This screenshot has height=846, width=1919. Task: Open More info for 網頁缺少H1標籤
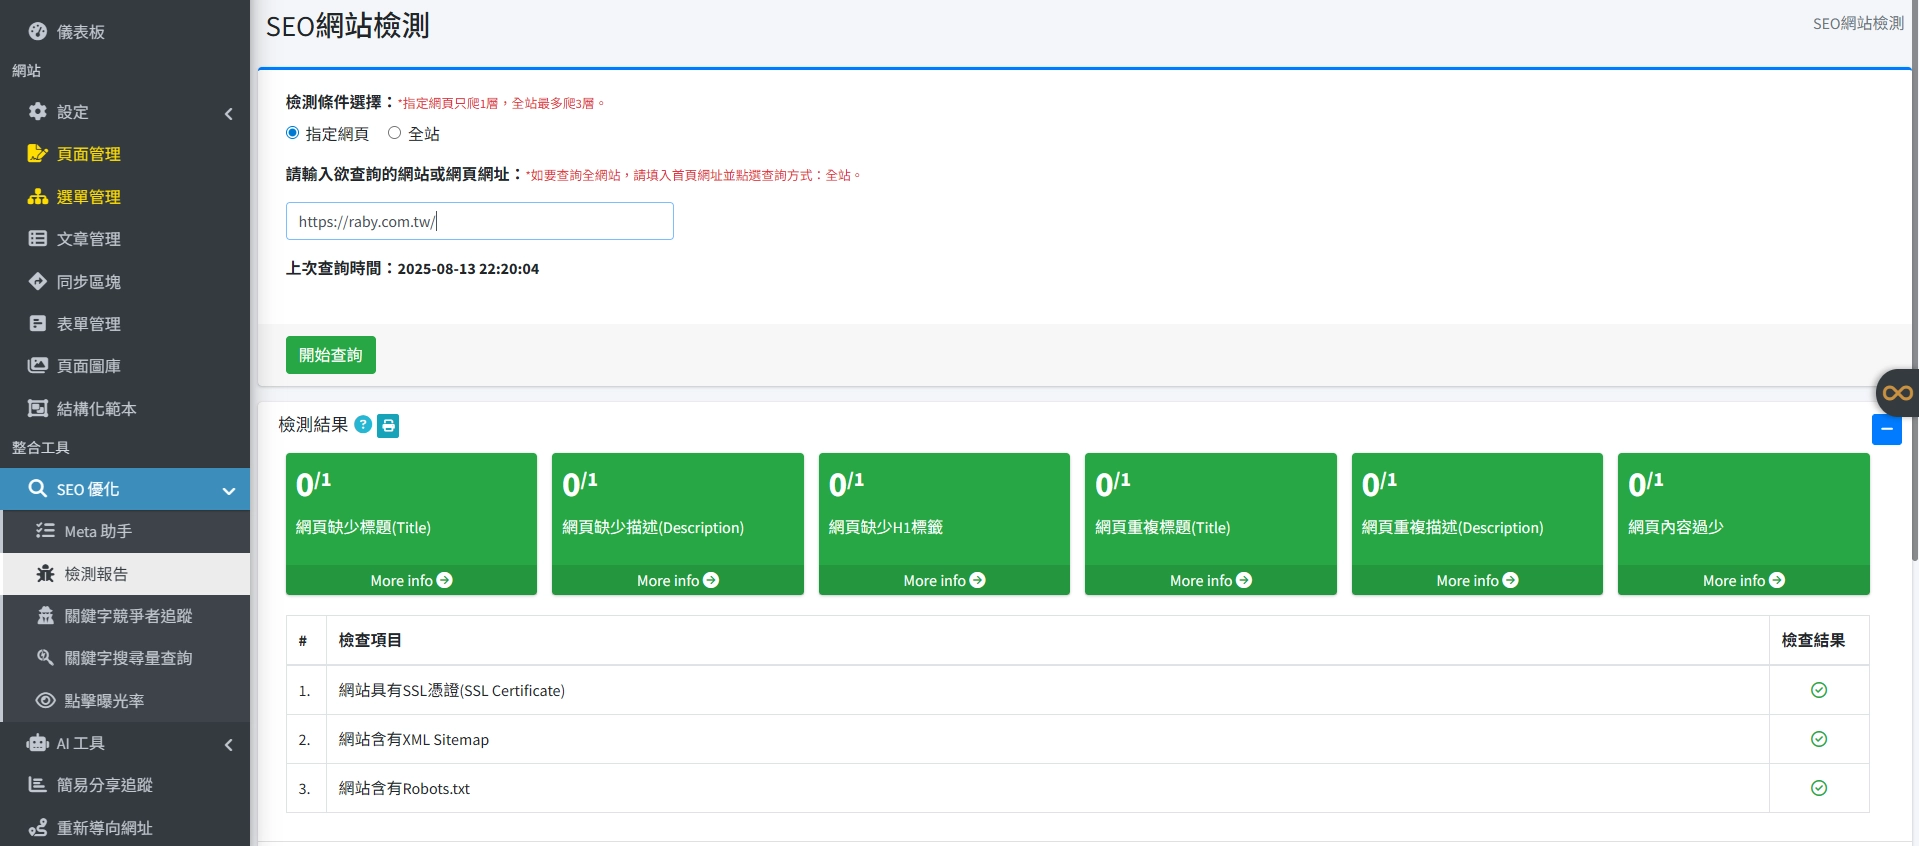click(x=944, y=580)
